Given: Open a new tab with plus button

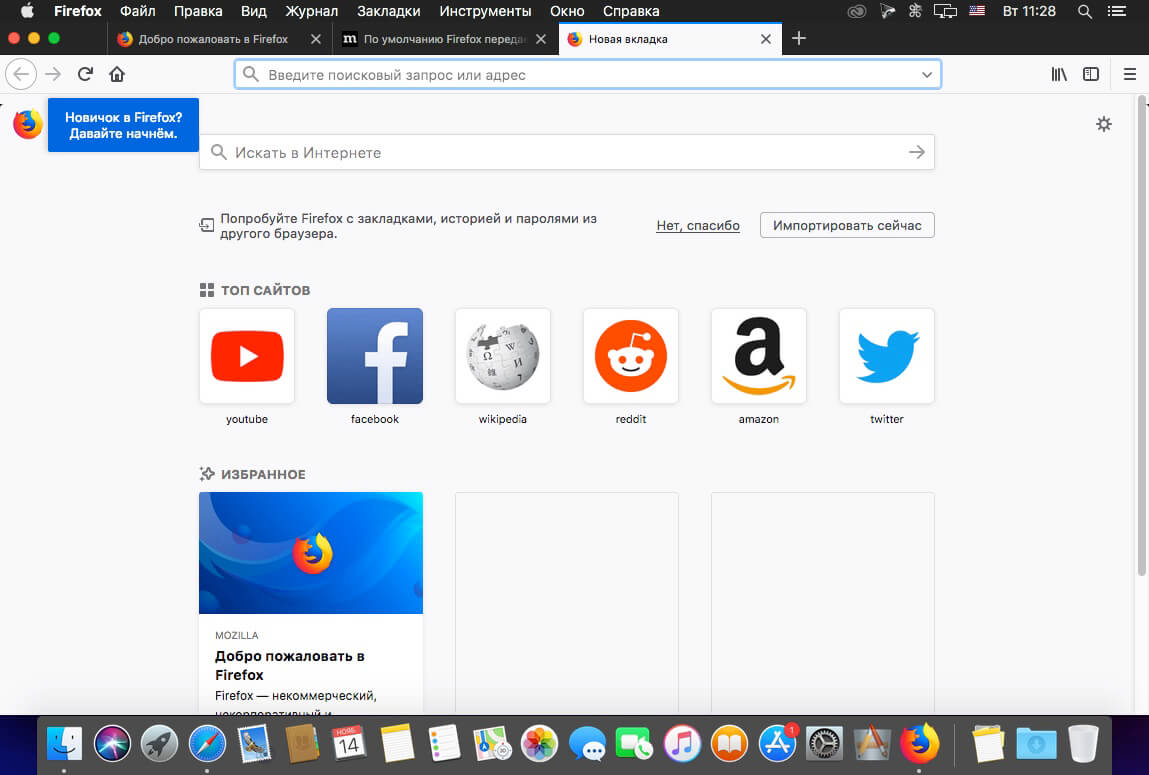Looking at the screenshot, I should click(799, 38).
